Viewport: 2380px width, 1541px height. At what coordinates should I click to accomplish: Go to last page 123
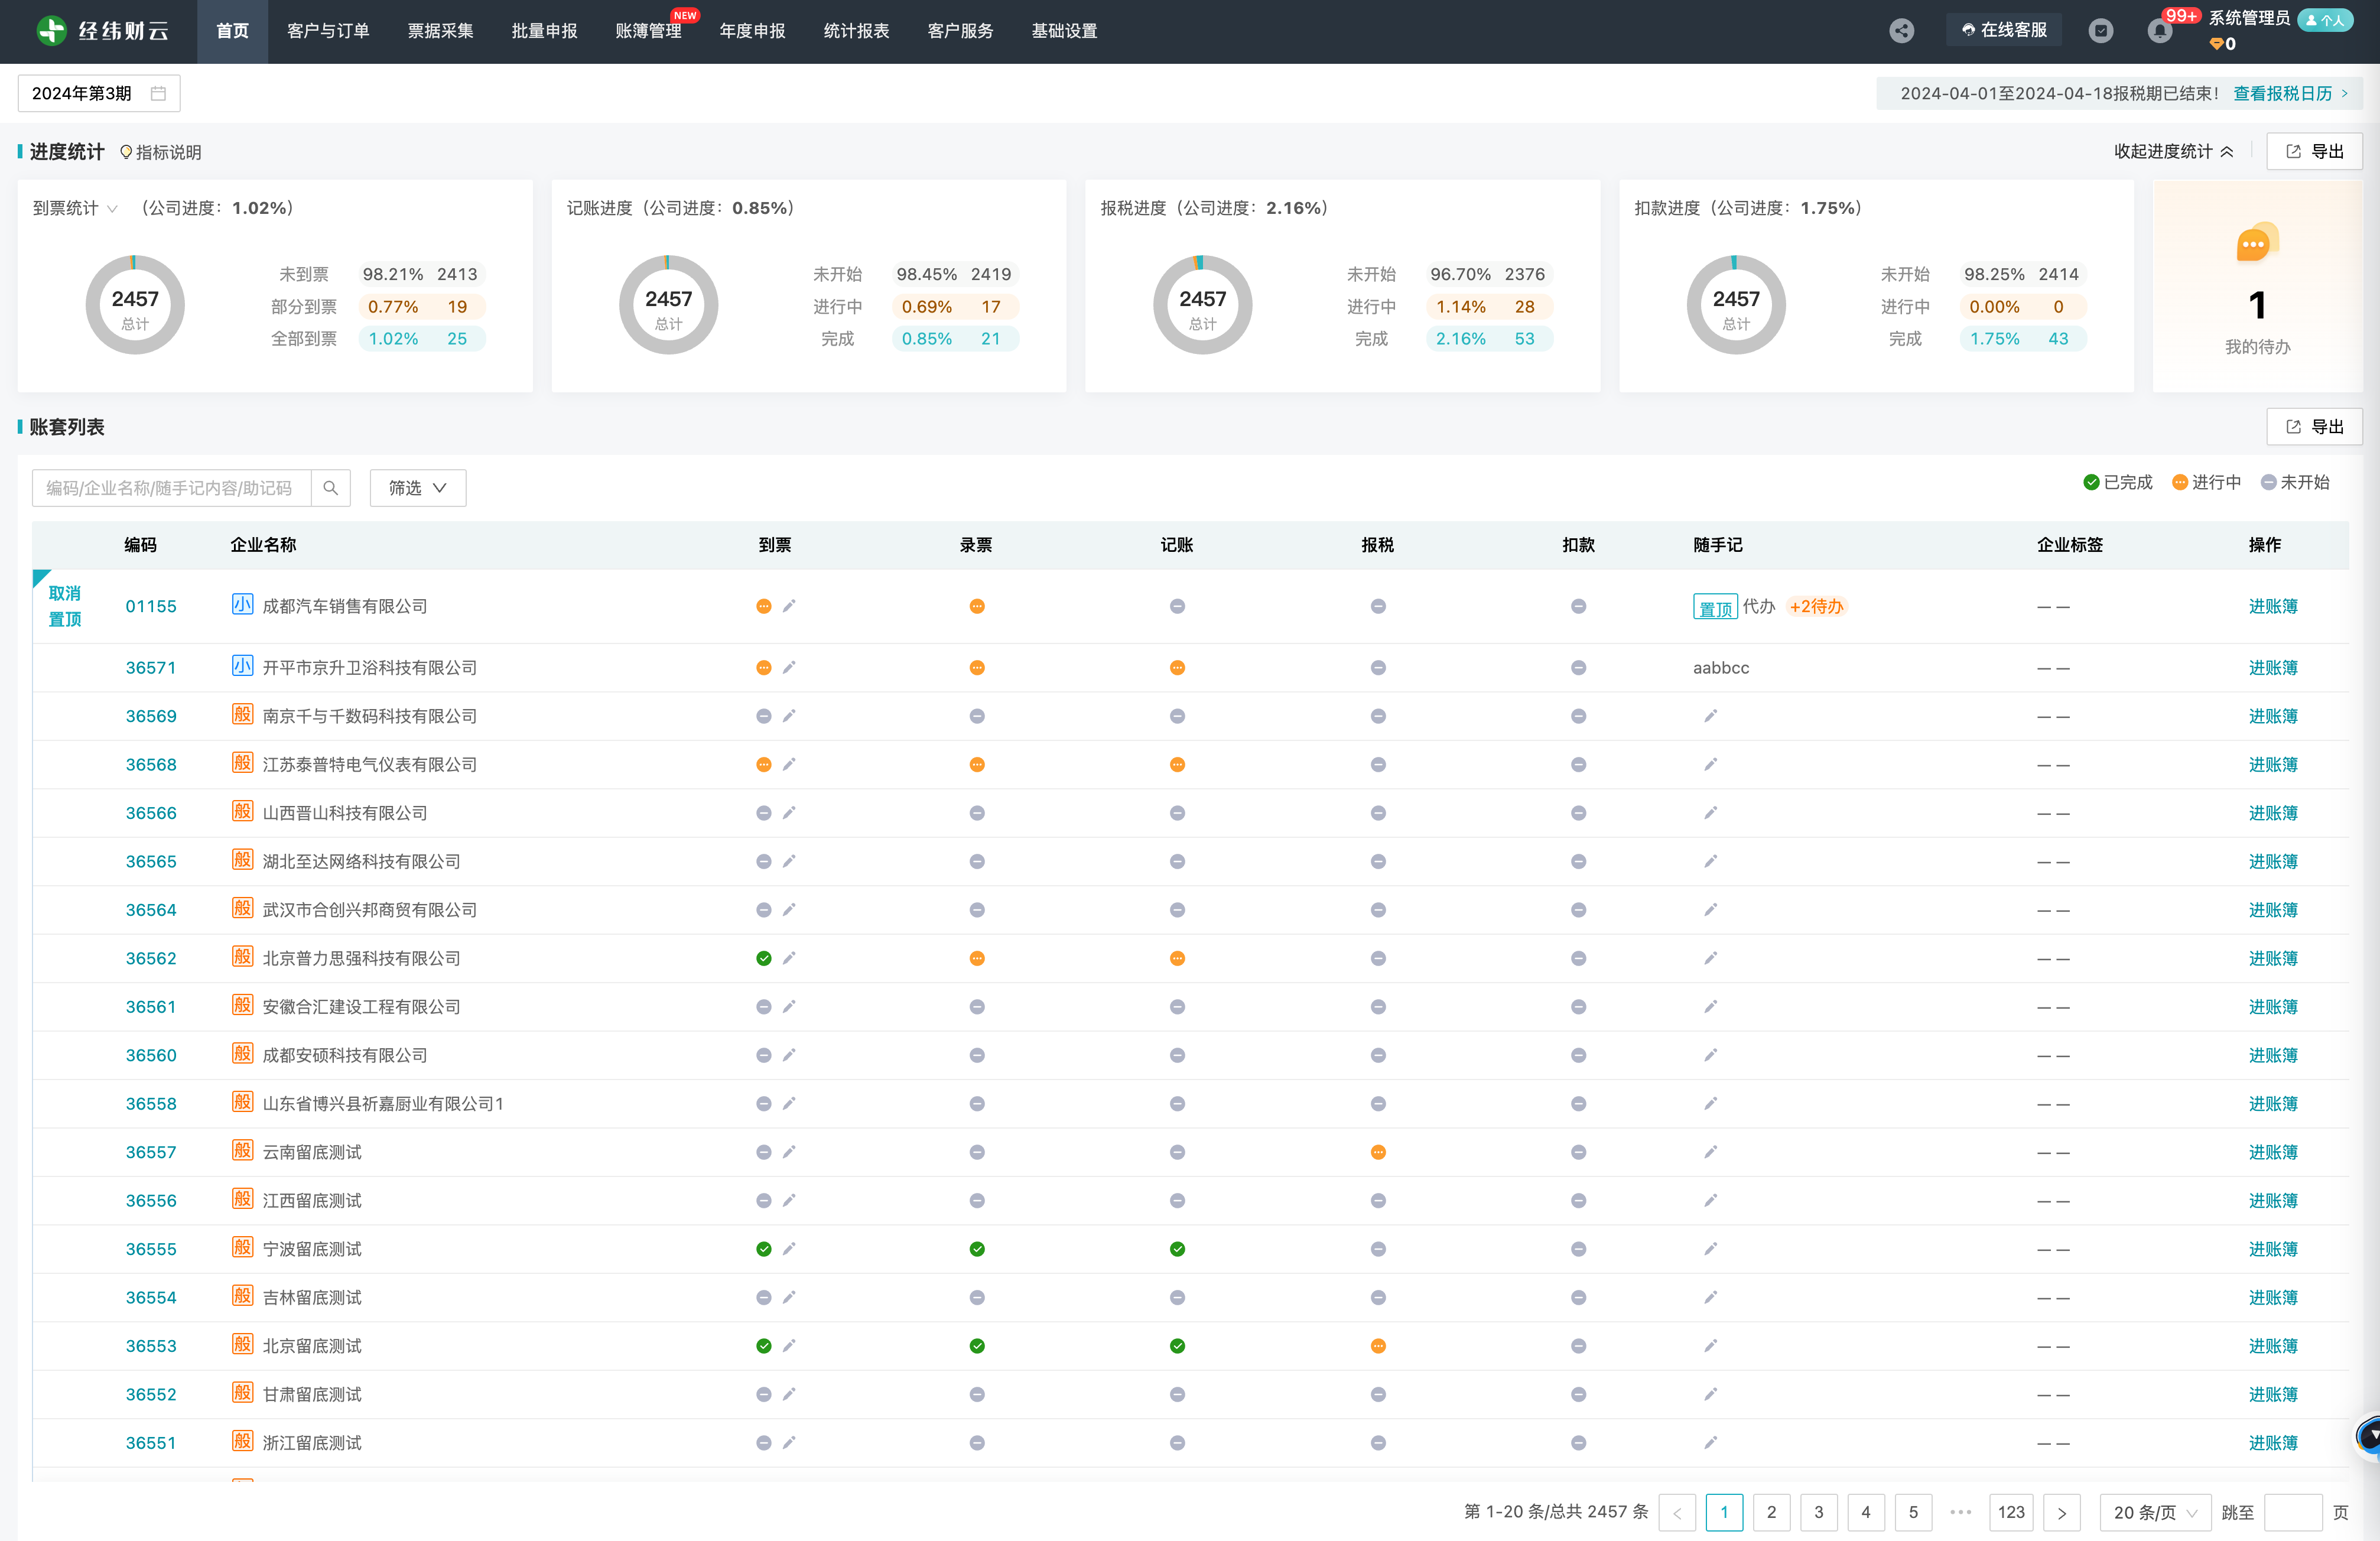2011,1513
